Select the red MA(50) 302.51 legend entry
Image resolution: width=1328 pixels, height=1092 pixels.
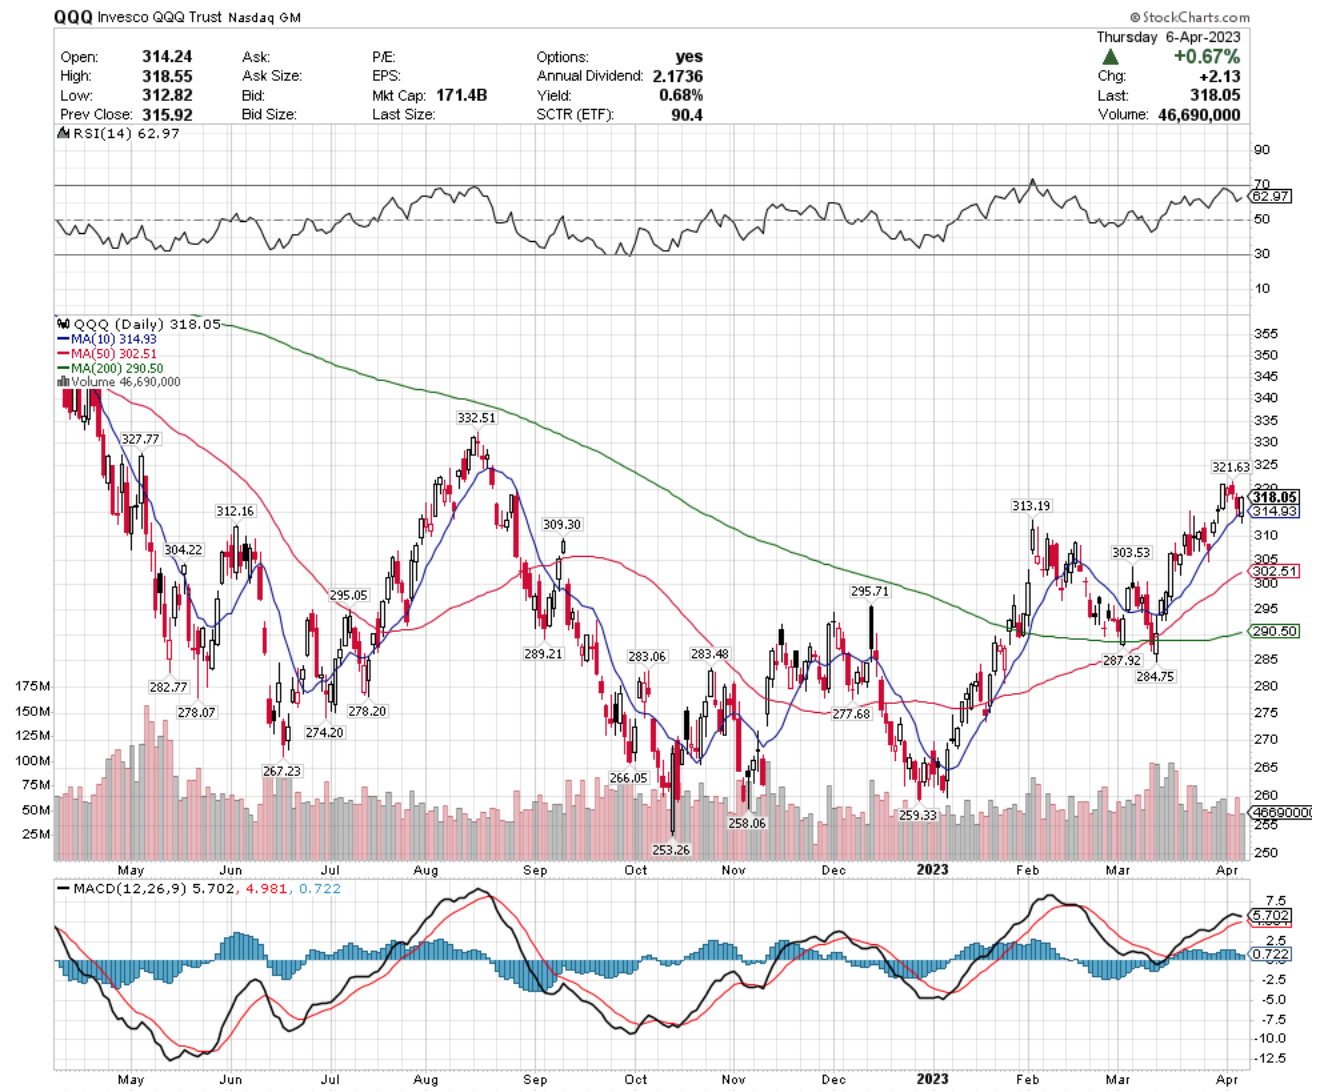tap(107, 354)
